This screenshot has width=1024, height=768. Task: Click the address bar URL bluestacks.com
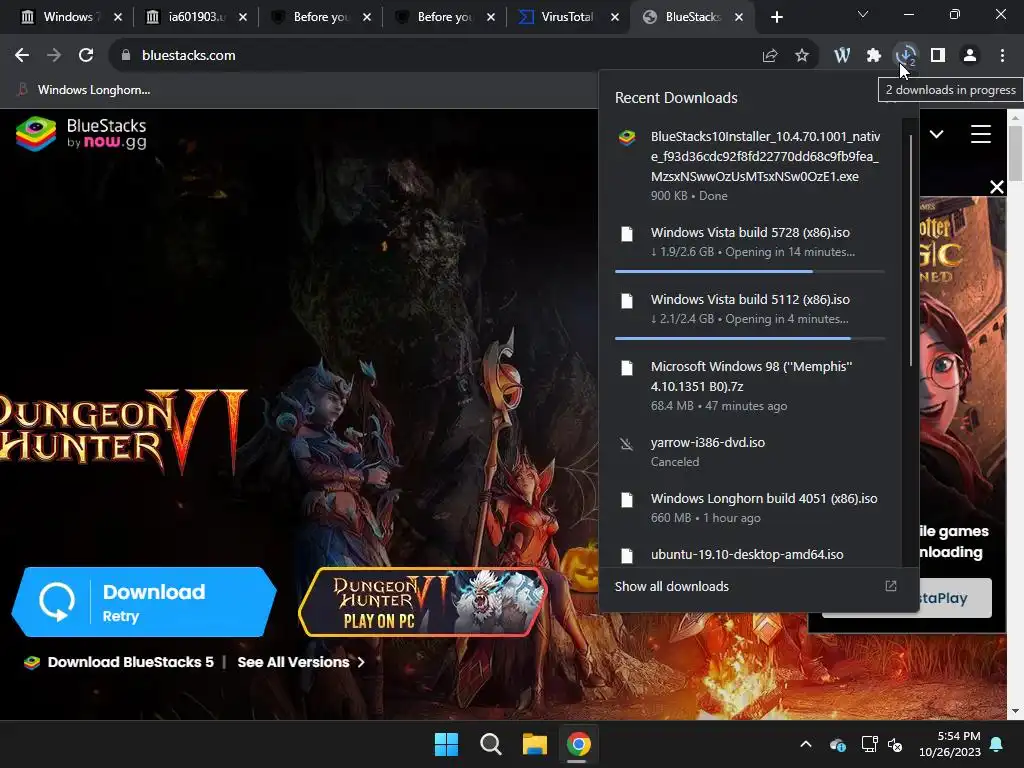tap(189, 56)
